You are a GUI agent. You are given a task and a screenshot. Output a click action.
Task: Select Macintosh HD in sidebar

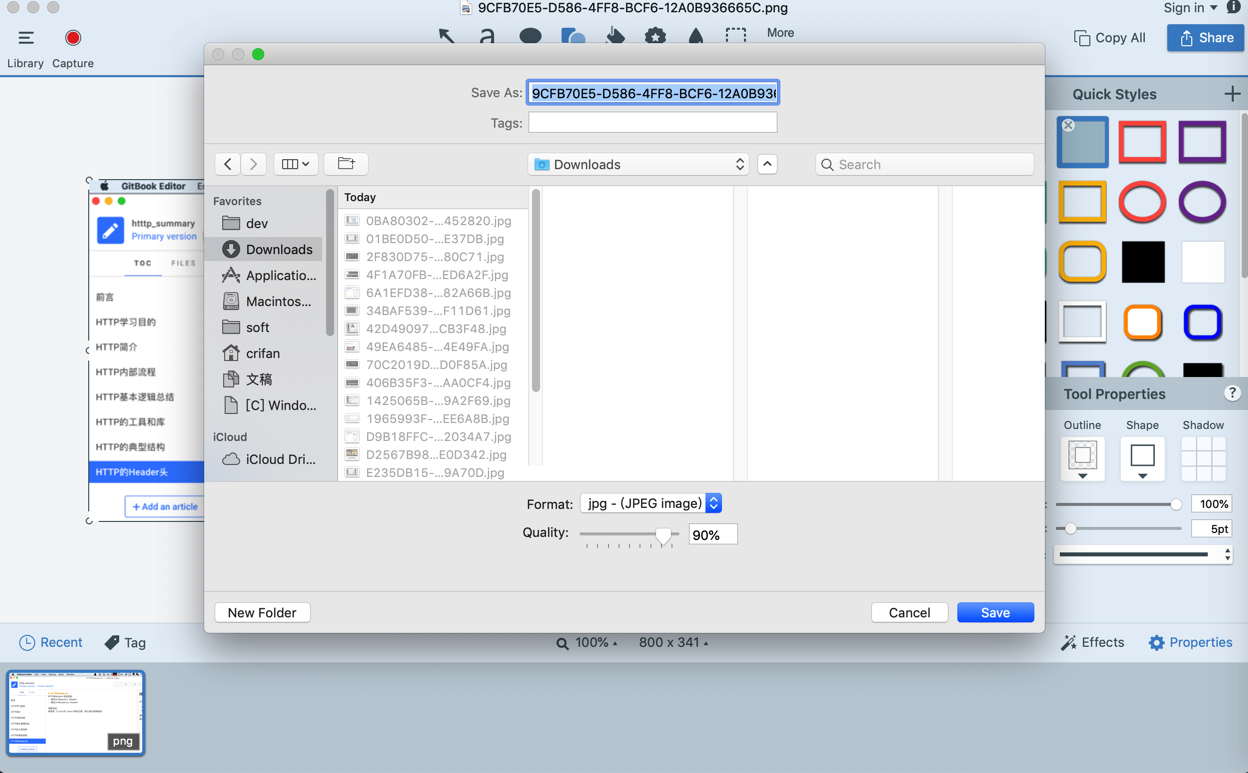pyautogui.click(x=267, y=301)
